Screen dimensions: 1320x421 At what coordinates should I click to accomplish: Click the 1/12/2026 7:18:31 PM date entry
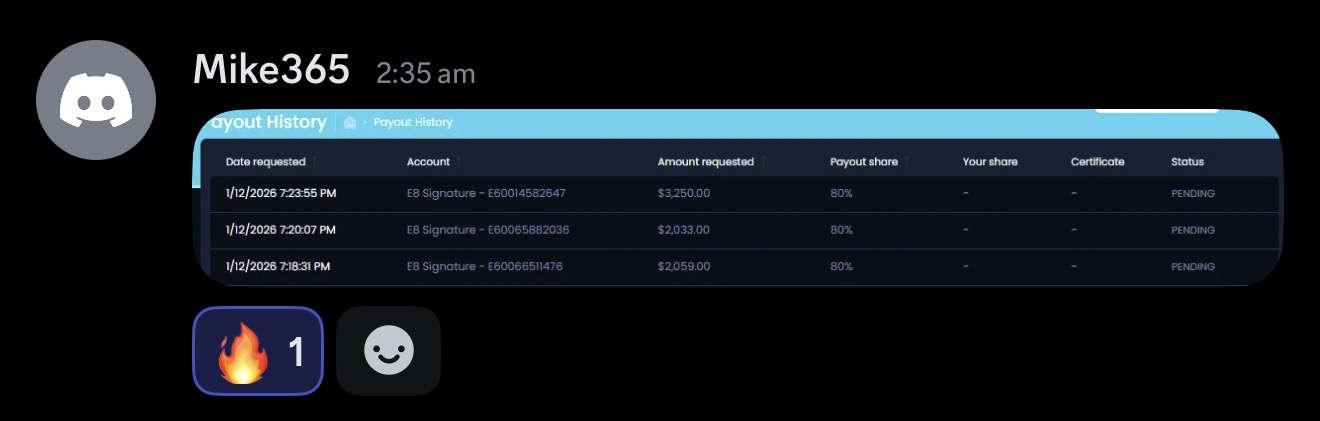click(278, 267)
